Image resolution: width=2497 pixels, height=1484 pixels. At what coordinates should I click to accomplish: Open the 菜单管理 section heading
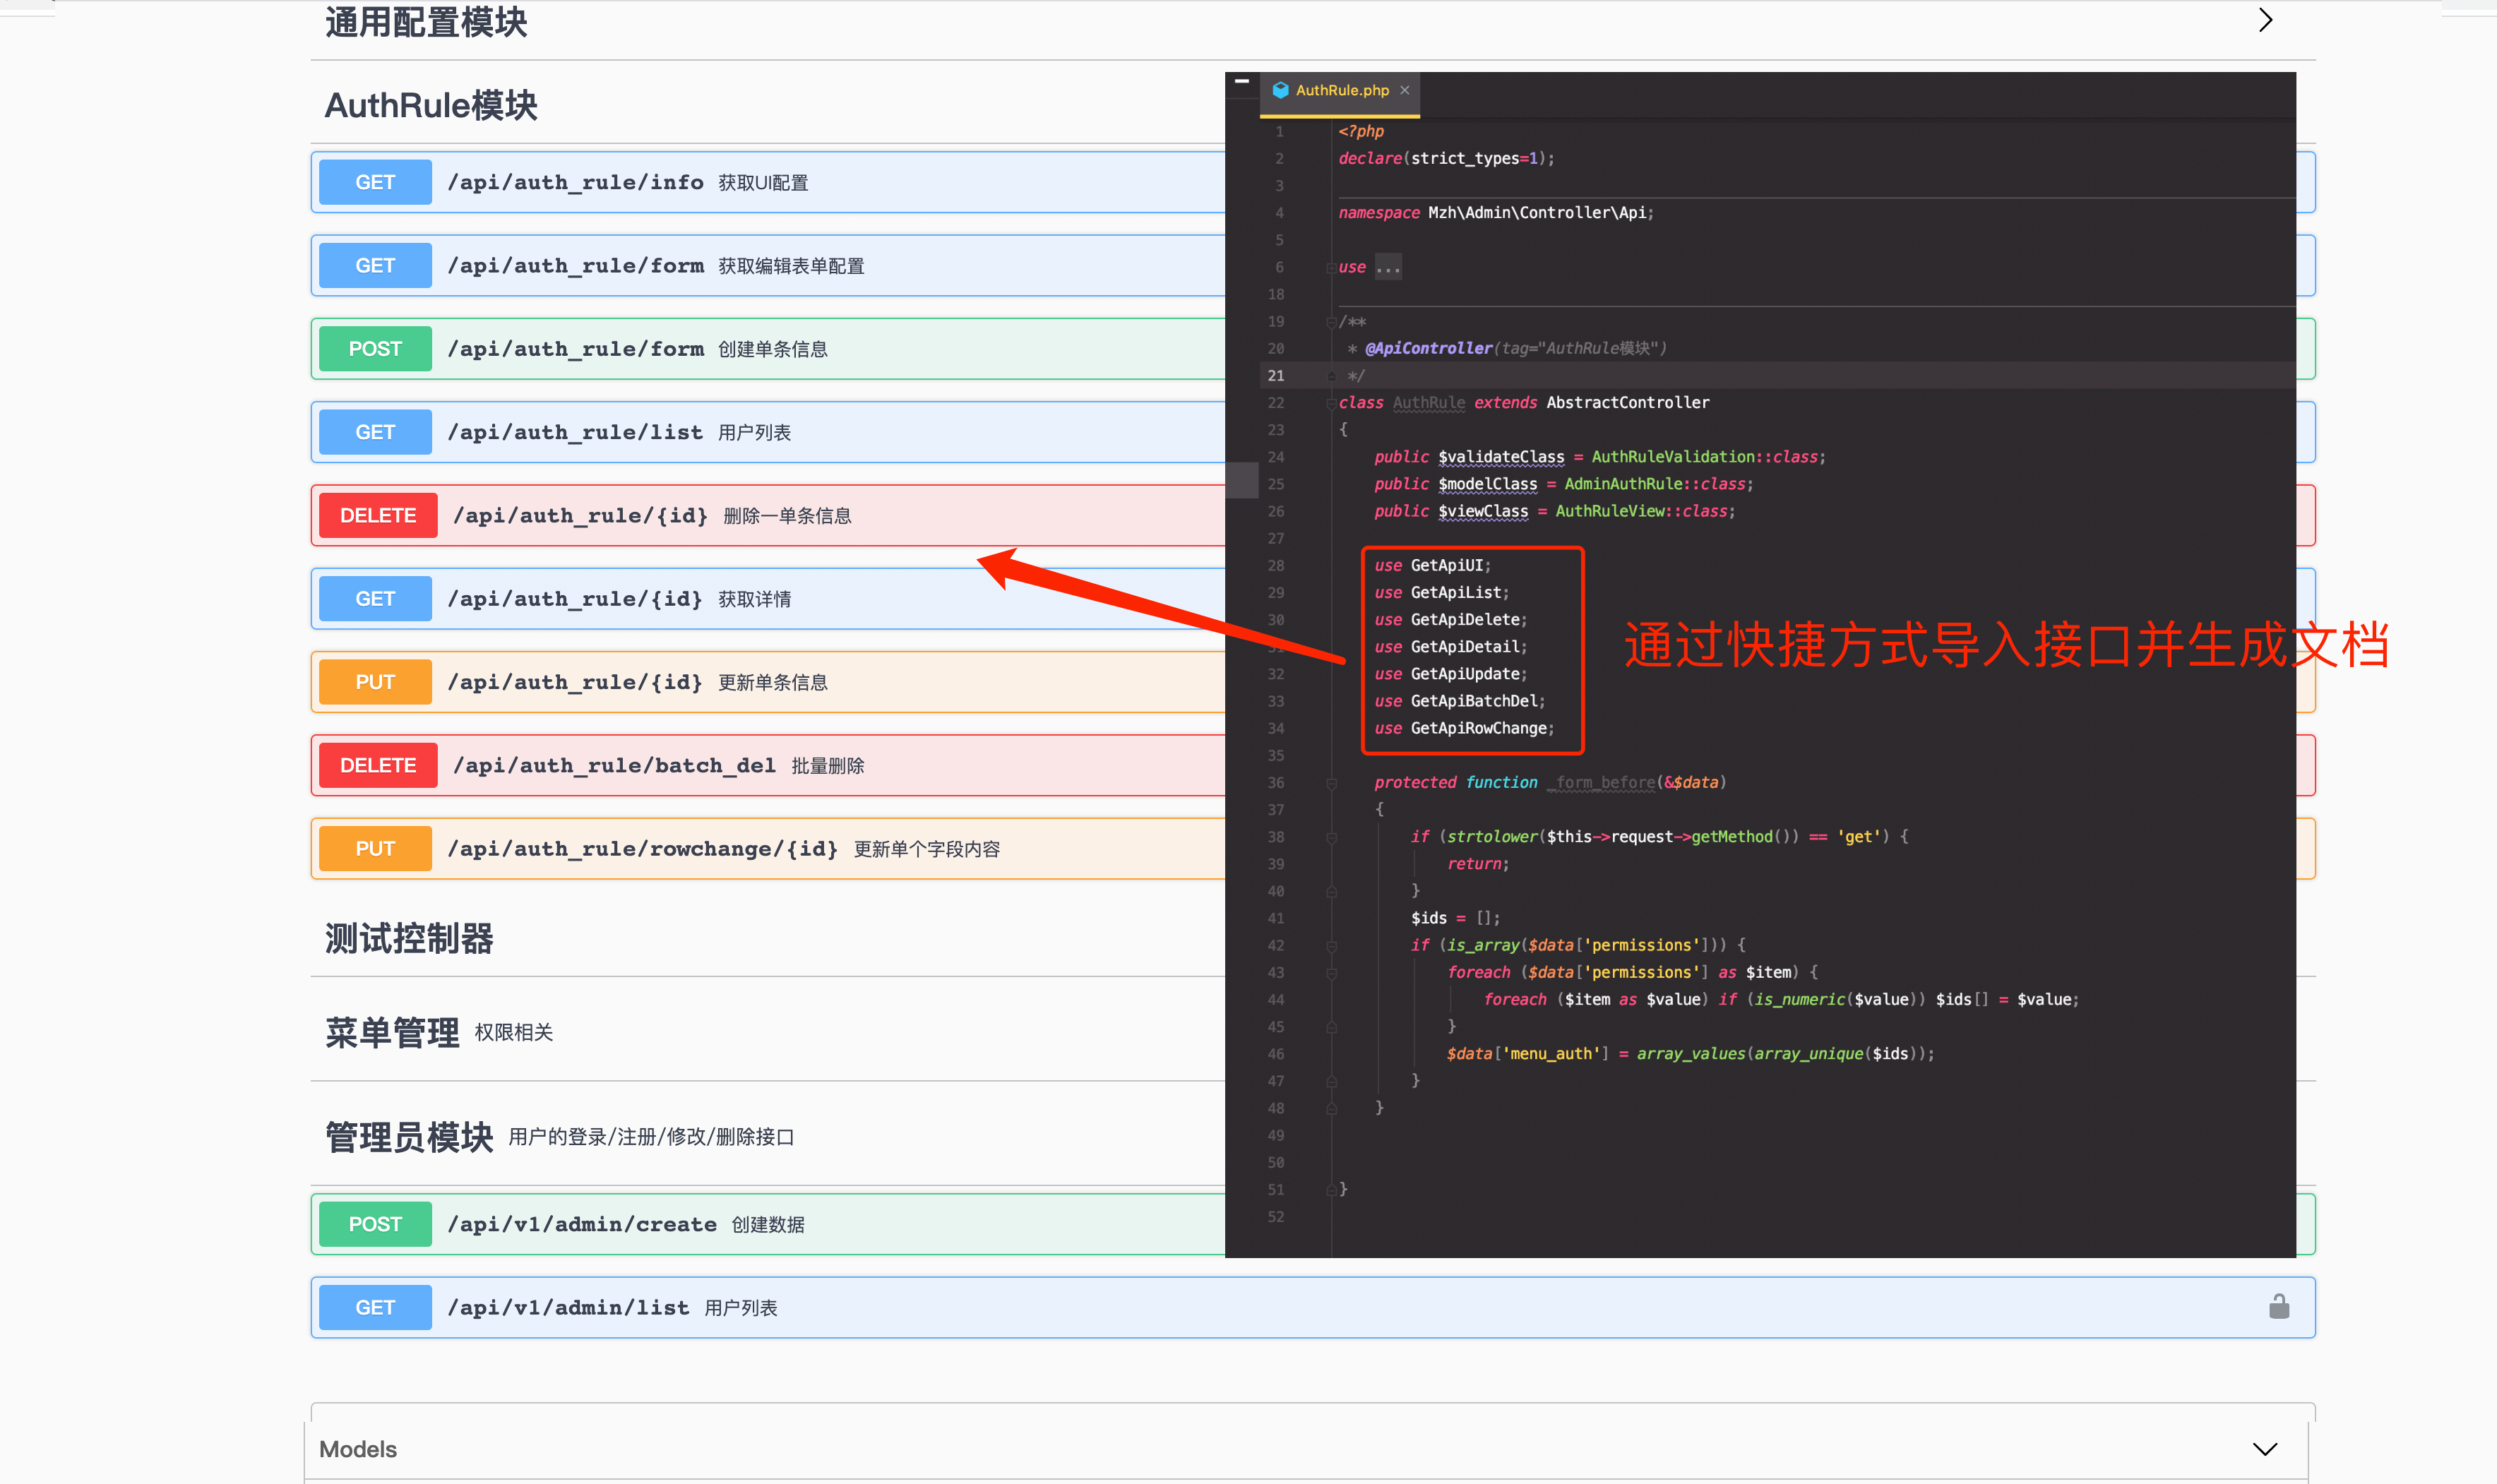point(392,1032)
